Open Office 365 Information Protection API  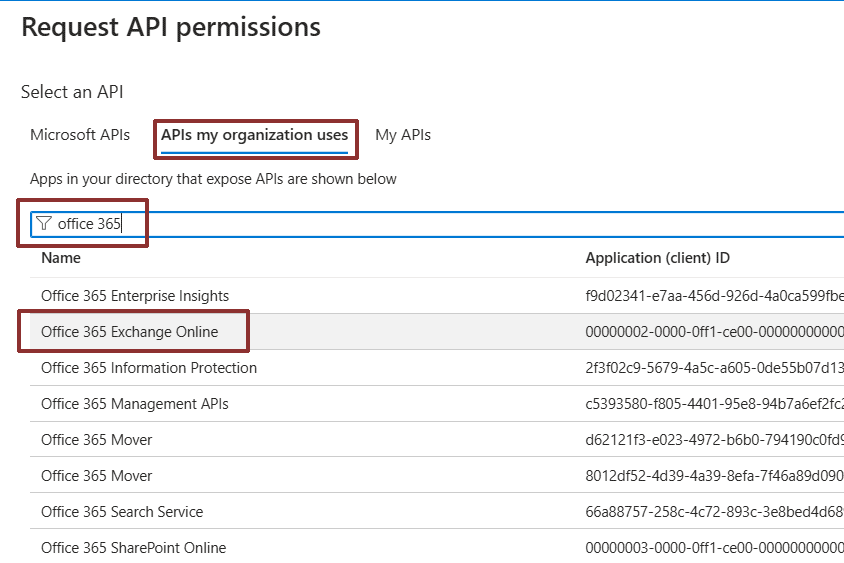[149, 368]
